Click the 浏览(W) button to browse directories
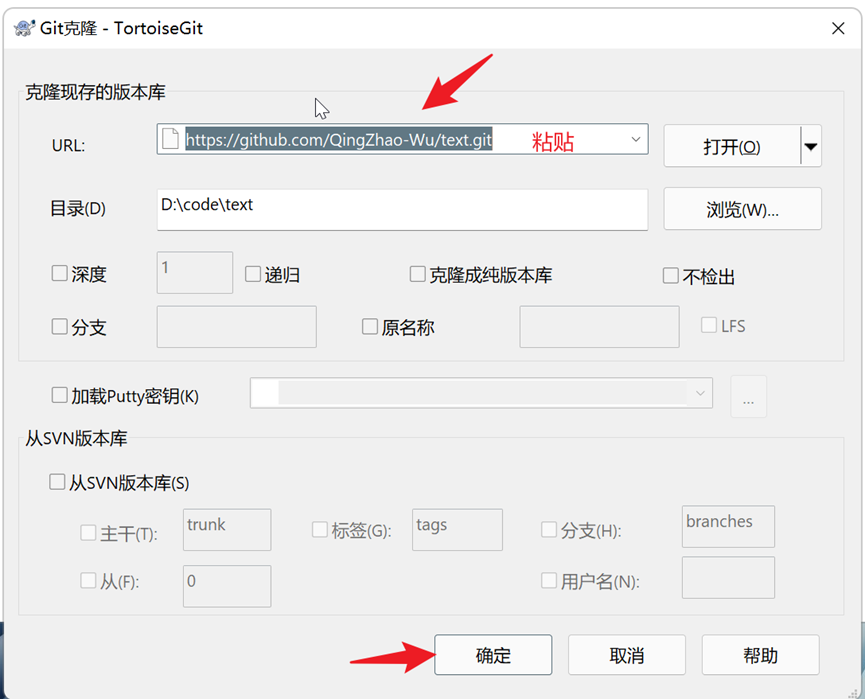Viewport: 865px width, 699px height. [742, 209]
